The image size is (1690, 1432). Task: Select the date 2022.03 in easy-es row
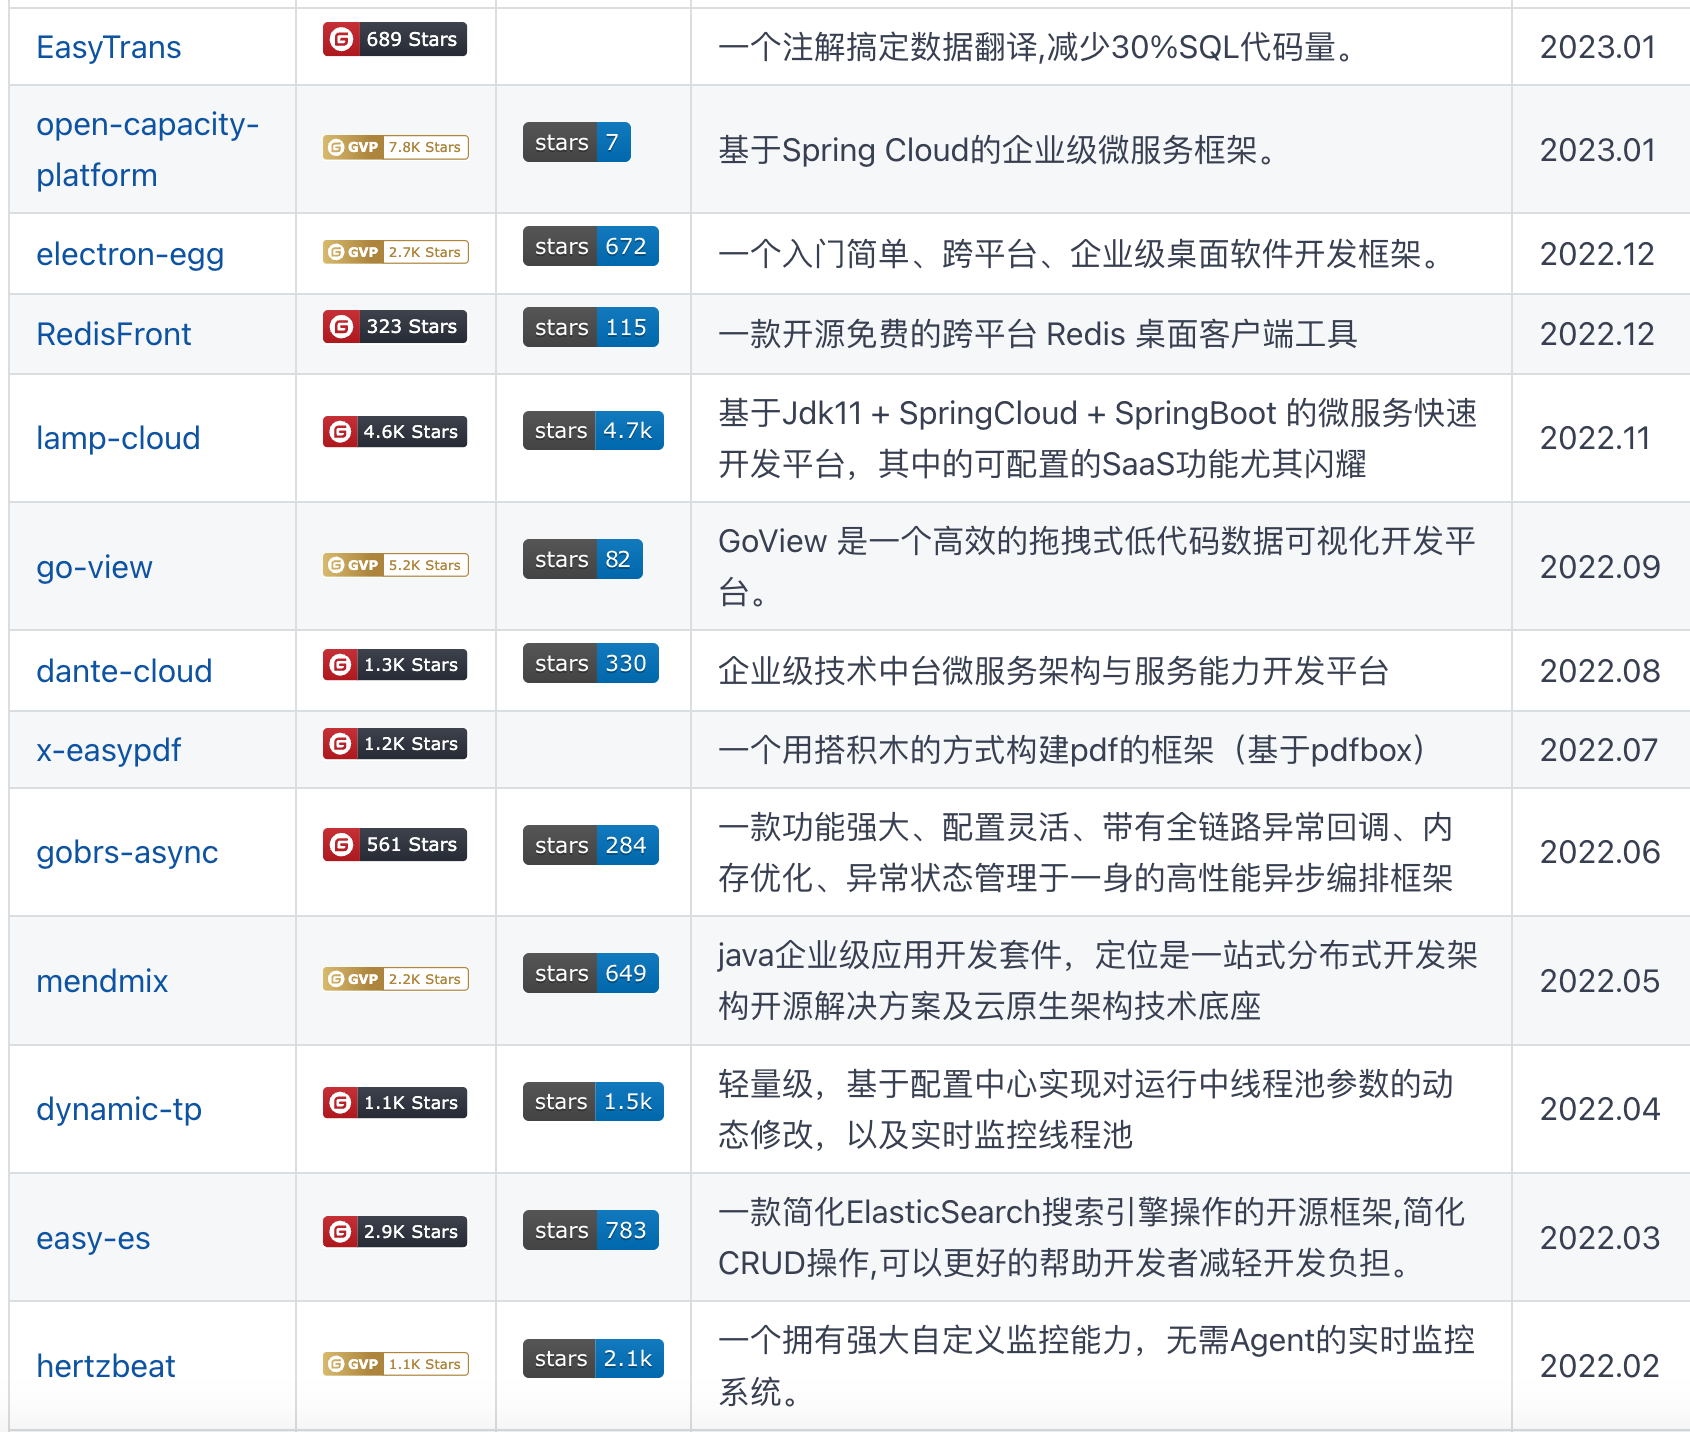pyautogui.click(x=1600, y=1238)
